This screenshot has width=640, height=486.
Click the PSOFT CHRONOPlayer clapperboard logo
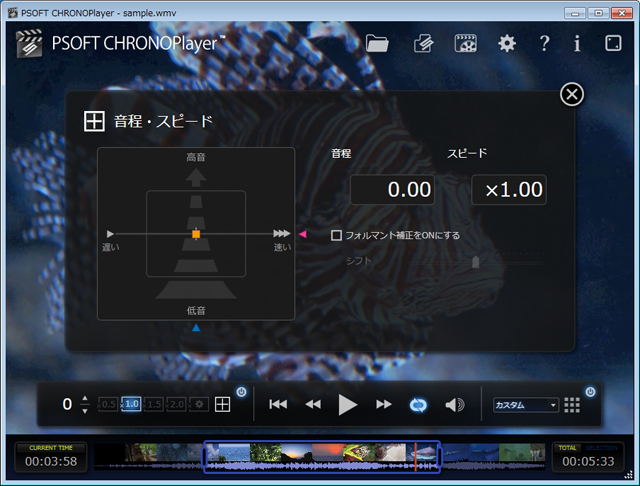[29, 43]
